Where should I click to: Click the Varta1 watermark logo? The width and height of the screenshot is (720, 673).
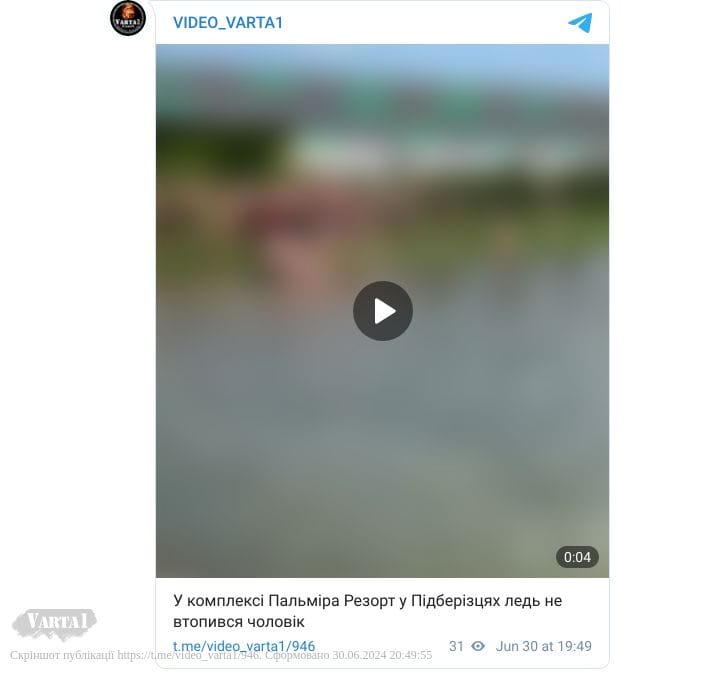54,623
